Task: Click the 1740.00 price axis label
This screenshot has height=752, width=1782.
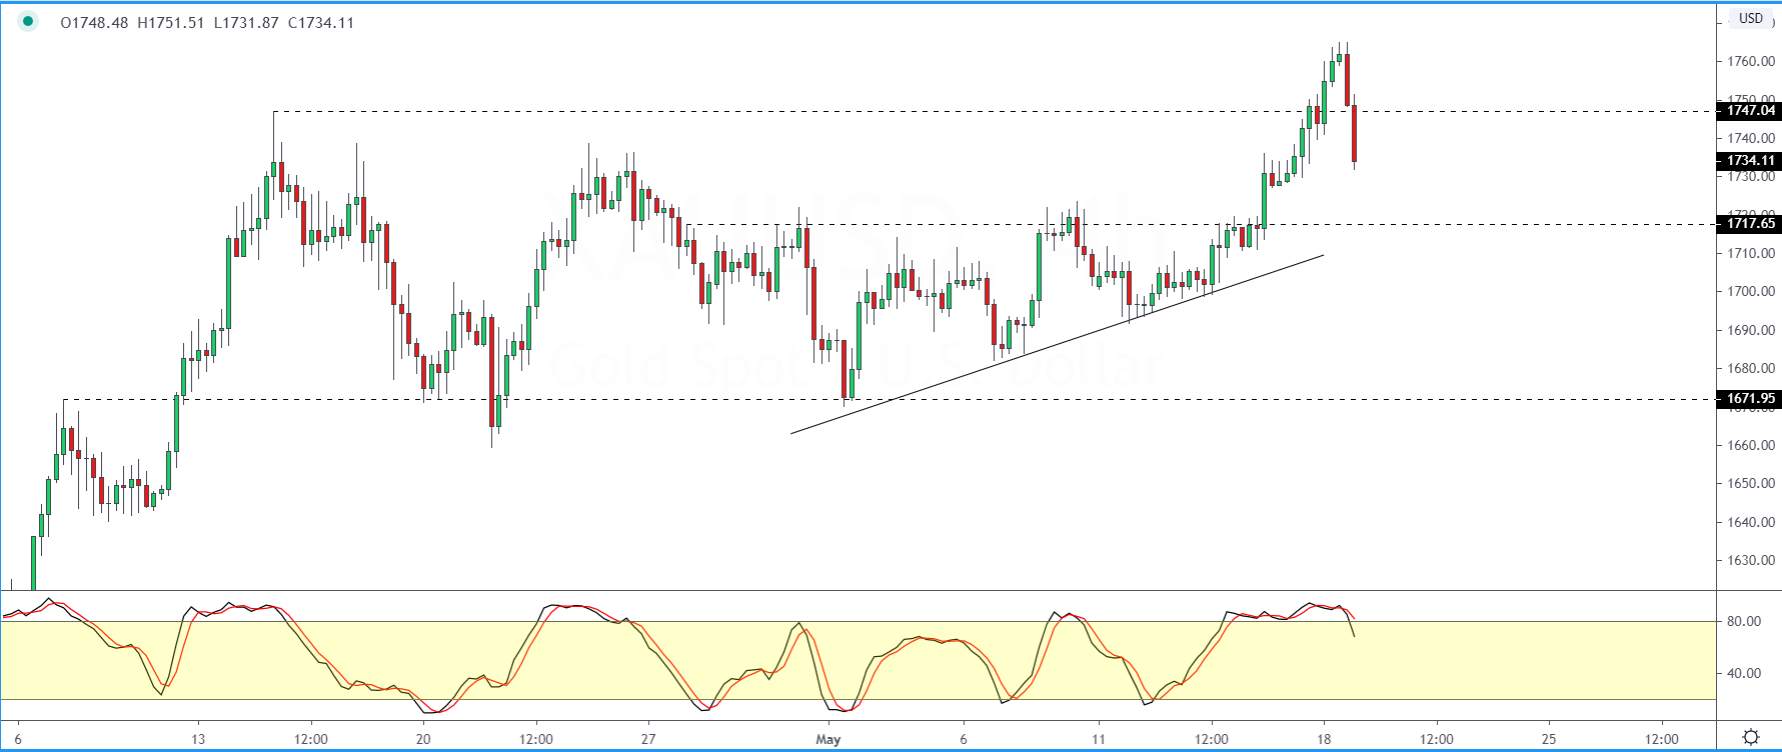Action: (1751, 139)
